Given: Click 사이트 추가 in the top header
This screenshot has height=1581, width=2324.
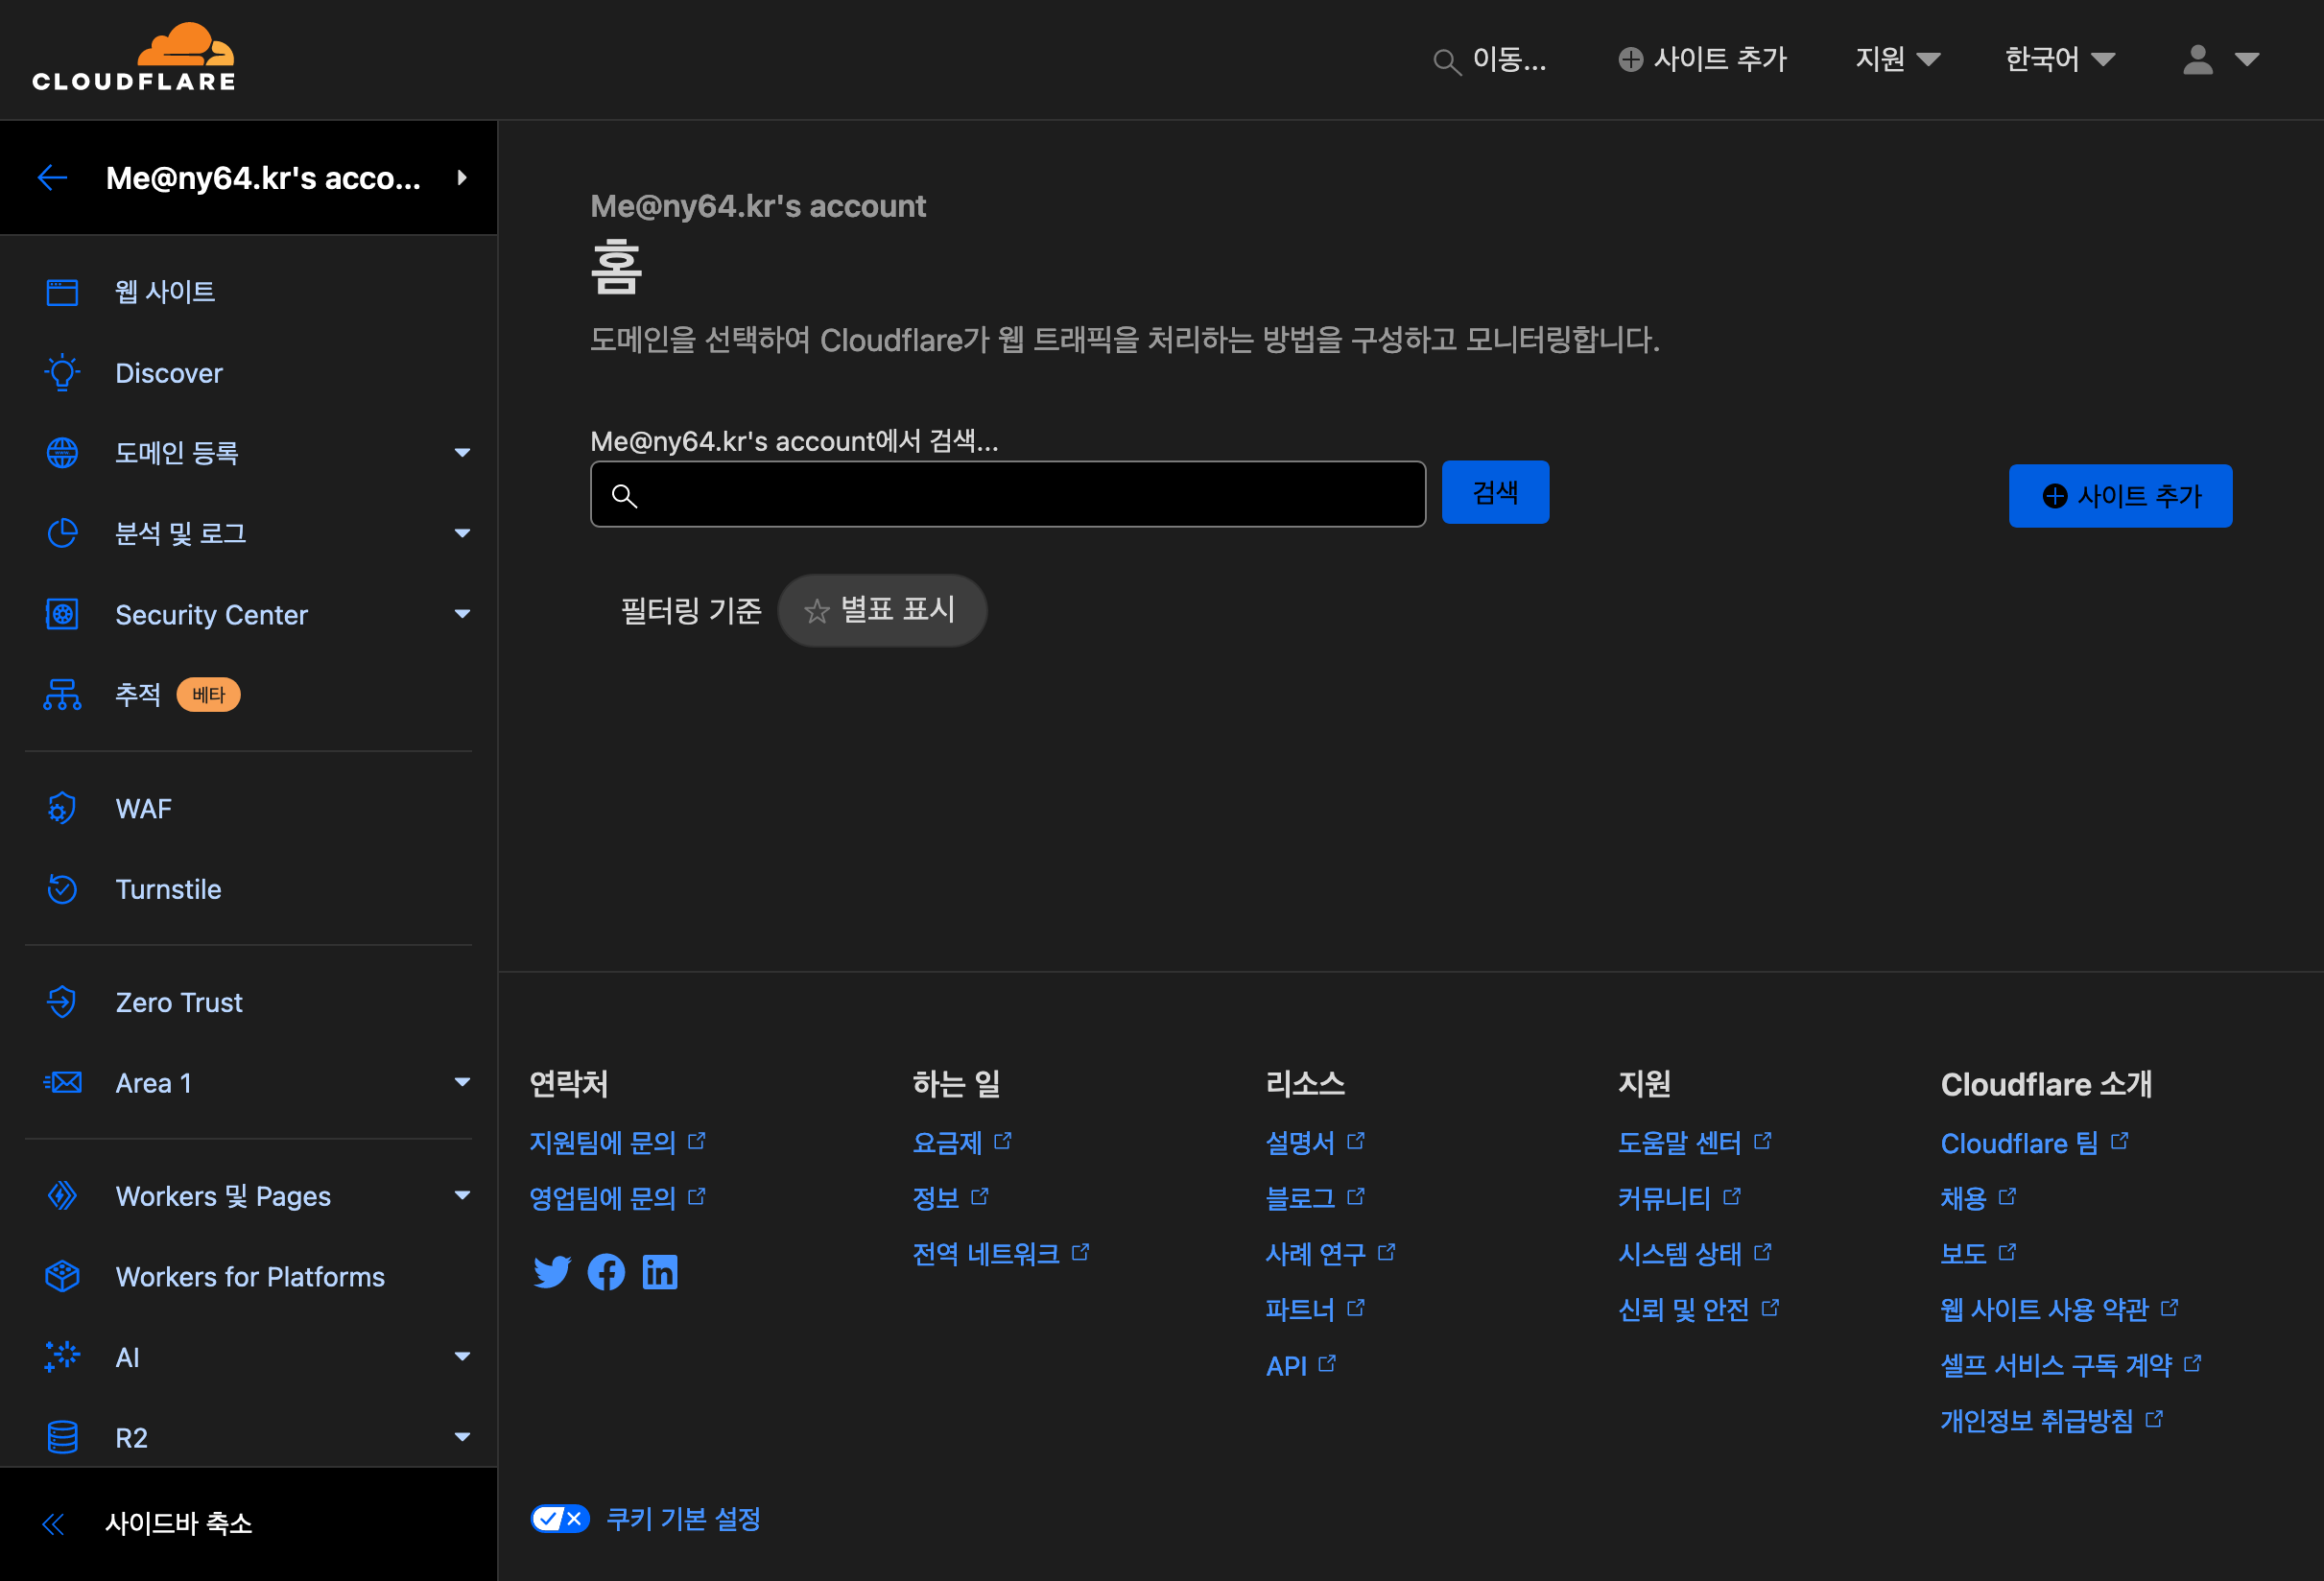Looking at the screenshot, I should click(1702, 59).
